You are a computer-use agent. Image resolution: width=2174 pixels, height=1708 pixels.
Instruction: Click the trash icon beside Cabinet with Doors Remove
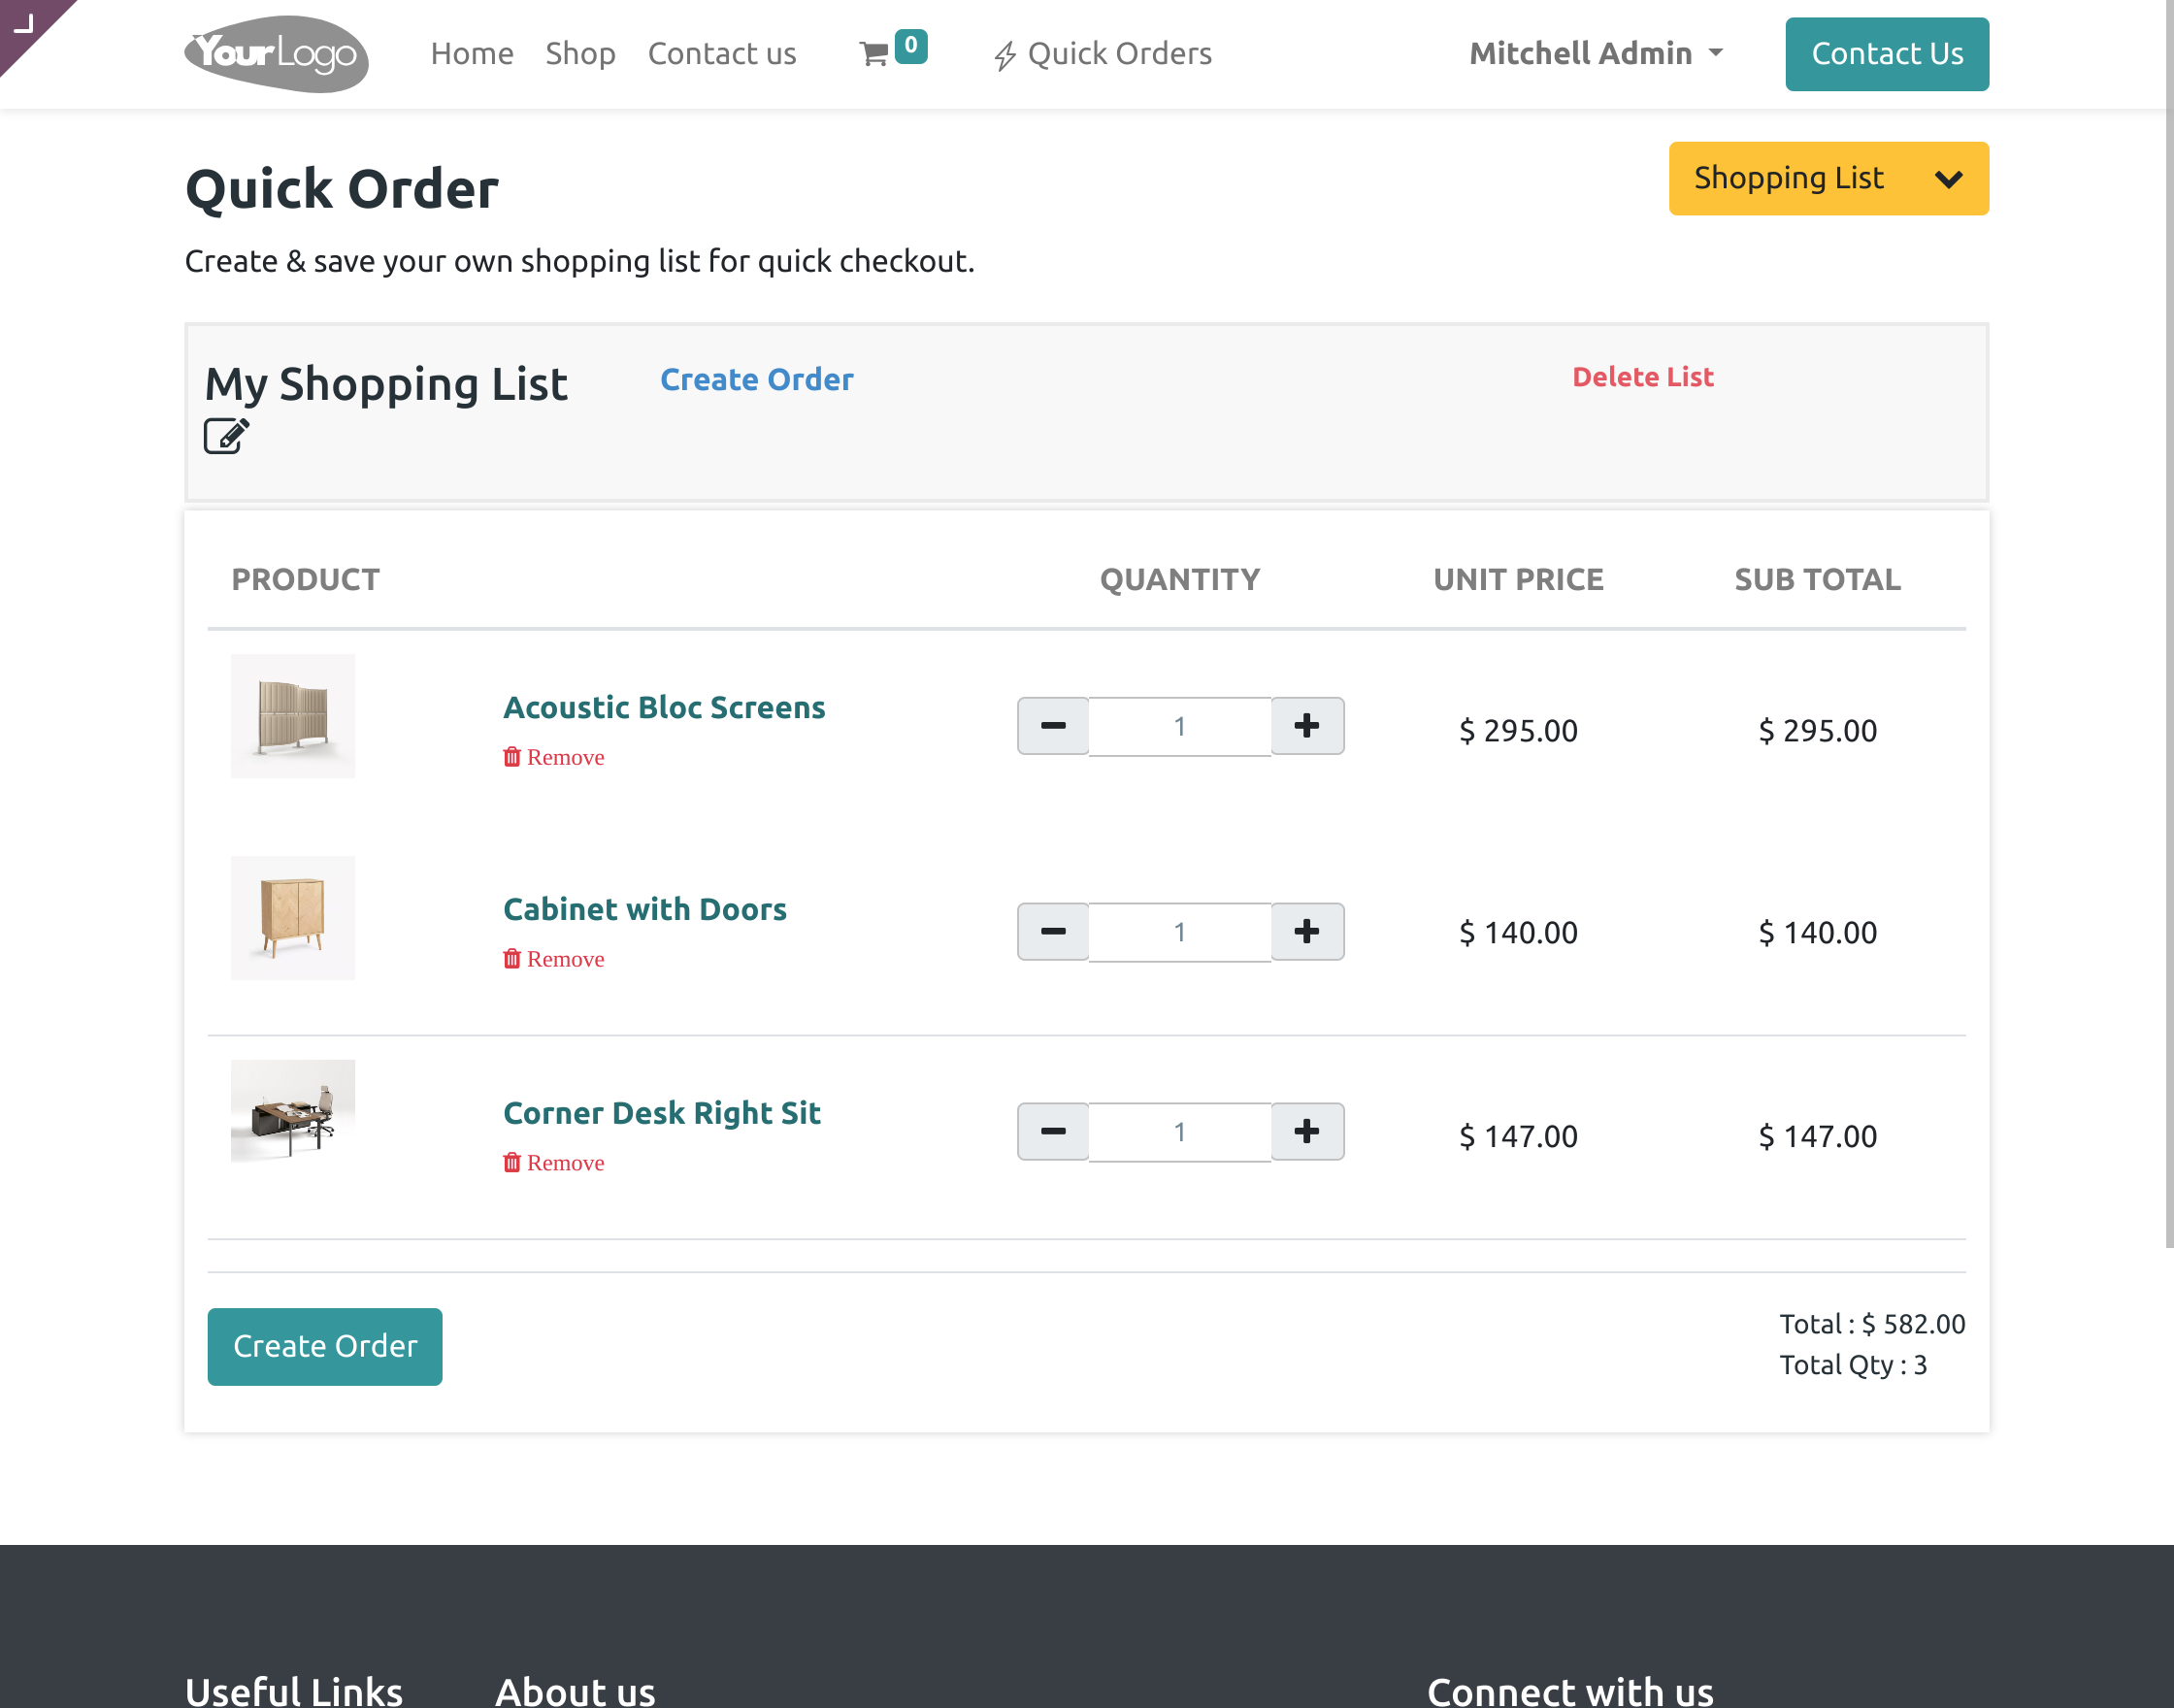pos(513,959)
